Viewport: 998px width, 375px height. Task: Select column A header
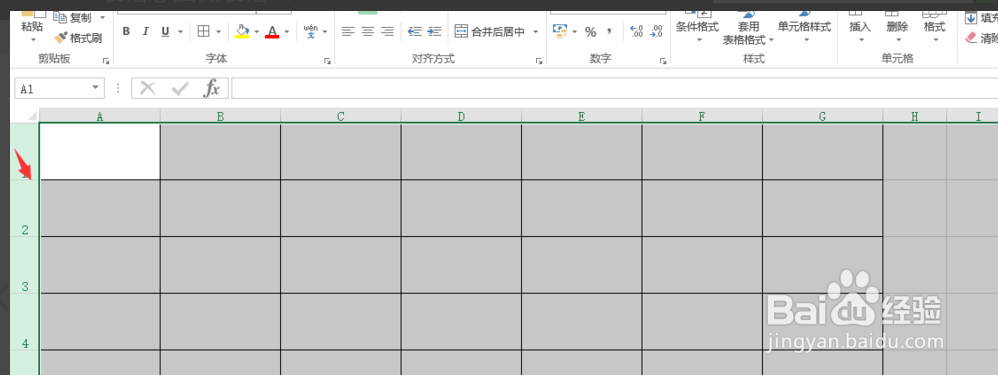pos(99,115)
